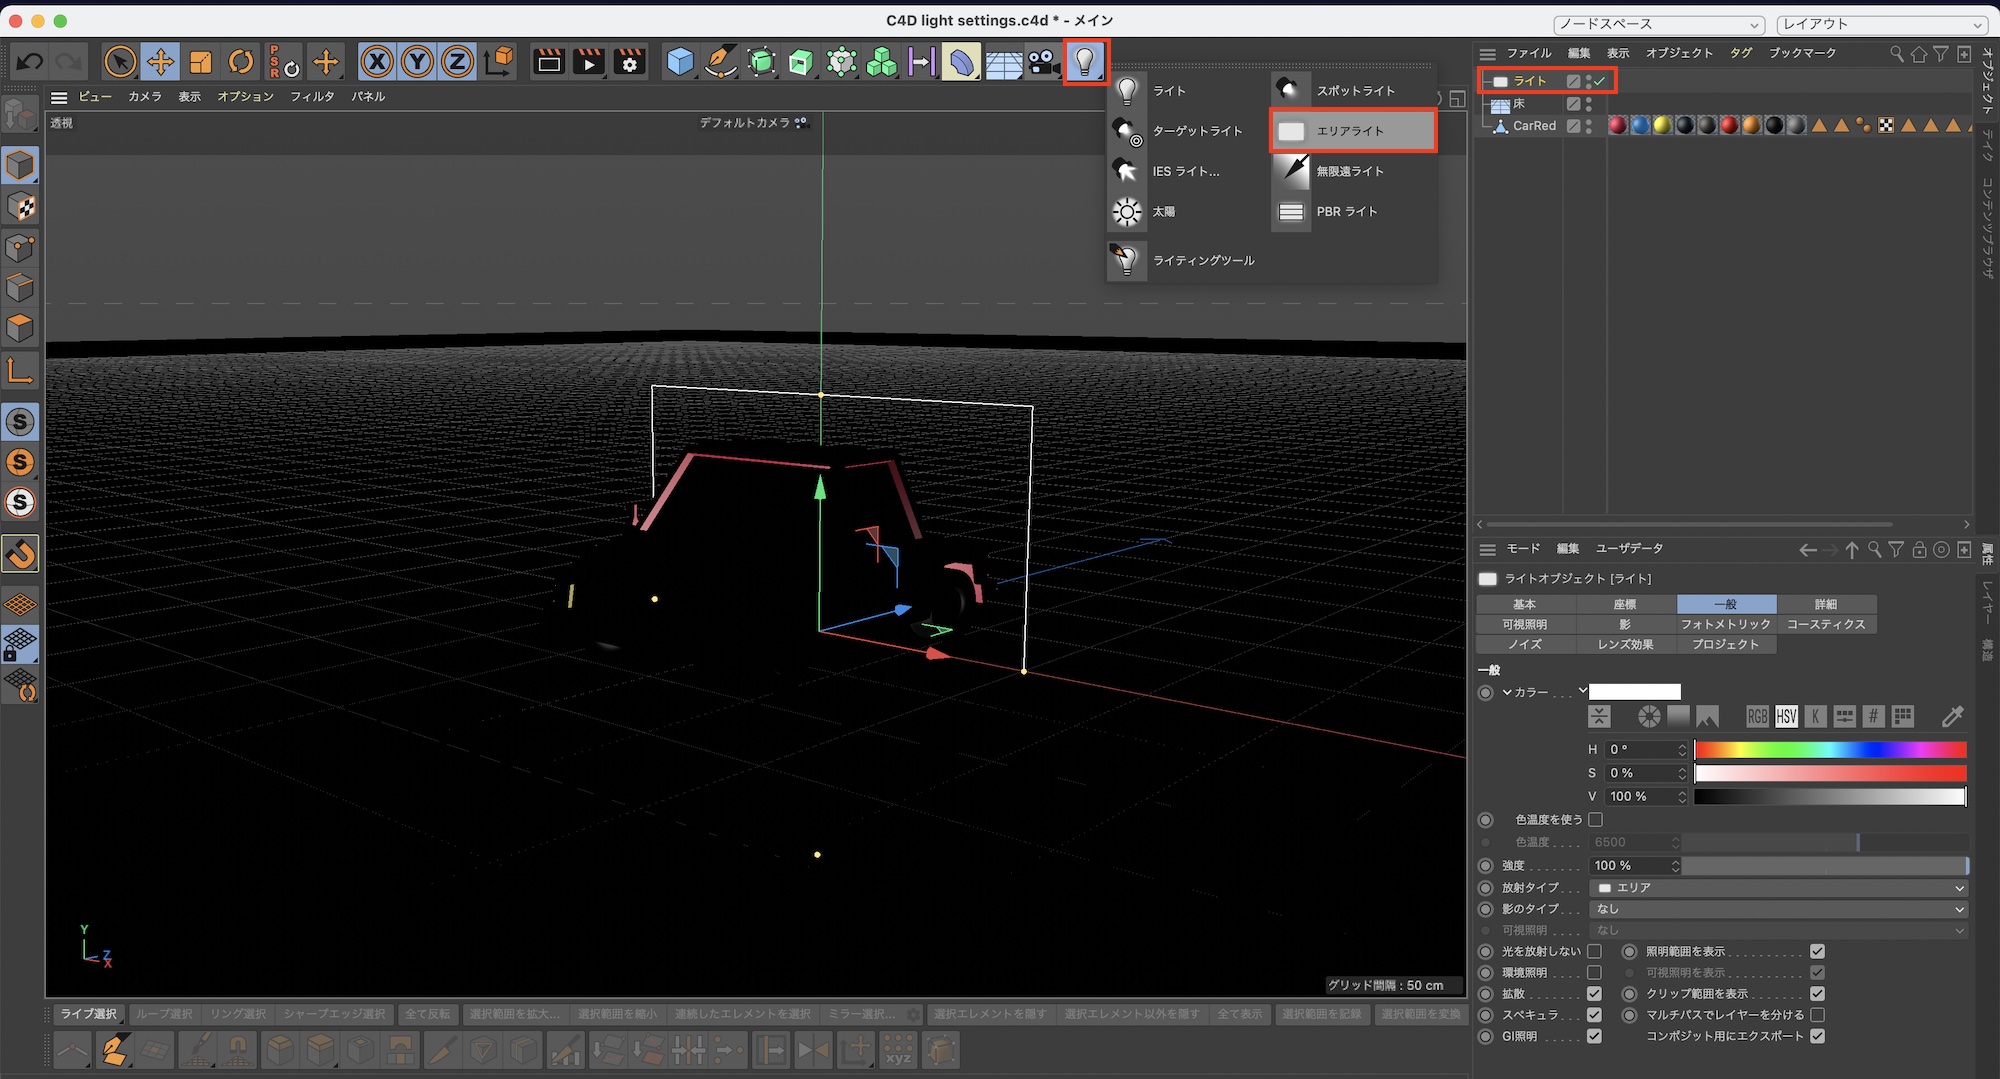Click the light bulb Light icon
Screen dimensions: 2000x1079
1085,62
